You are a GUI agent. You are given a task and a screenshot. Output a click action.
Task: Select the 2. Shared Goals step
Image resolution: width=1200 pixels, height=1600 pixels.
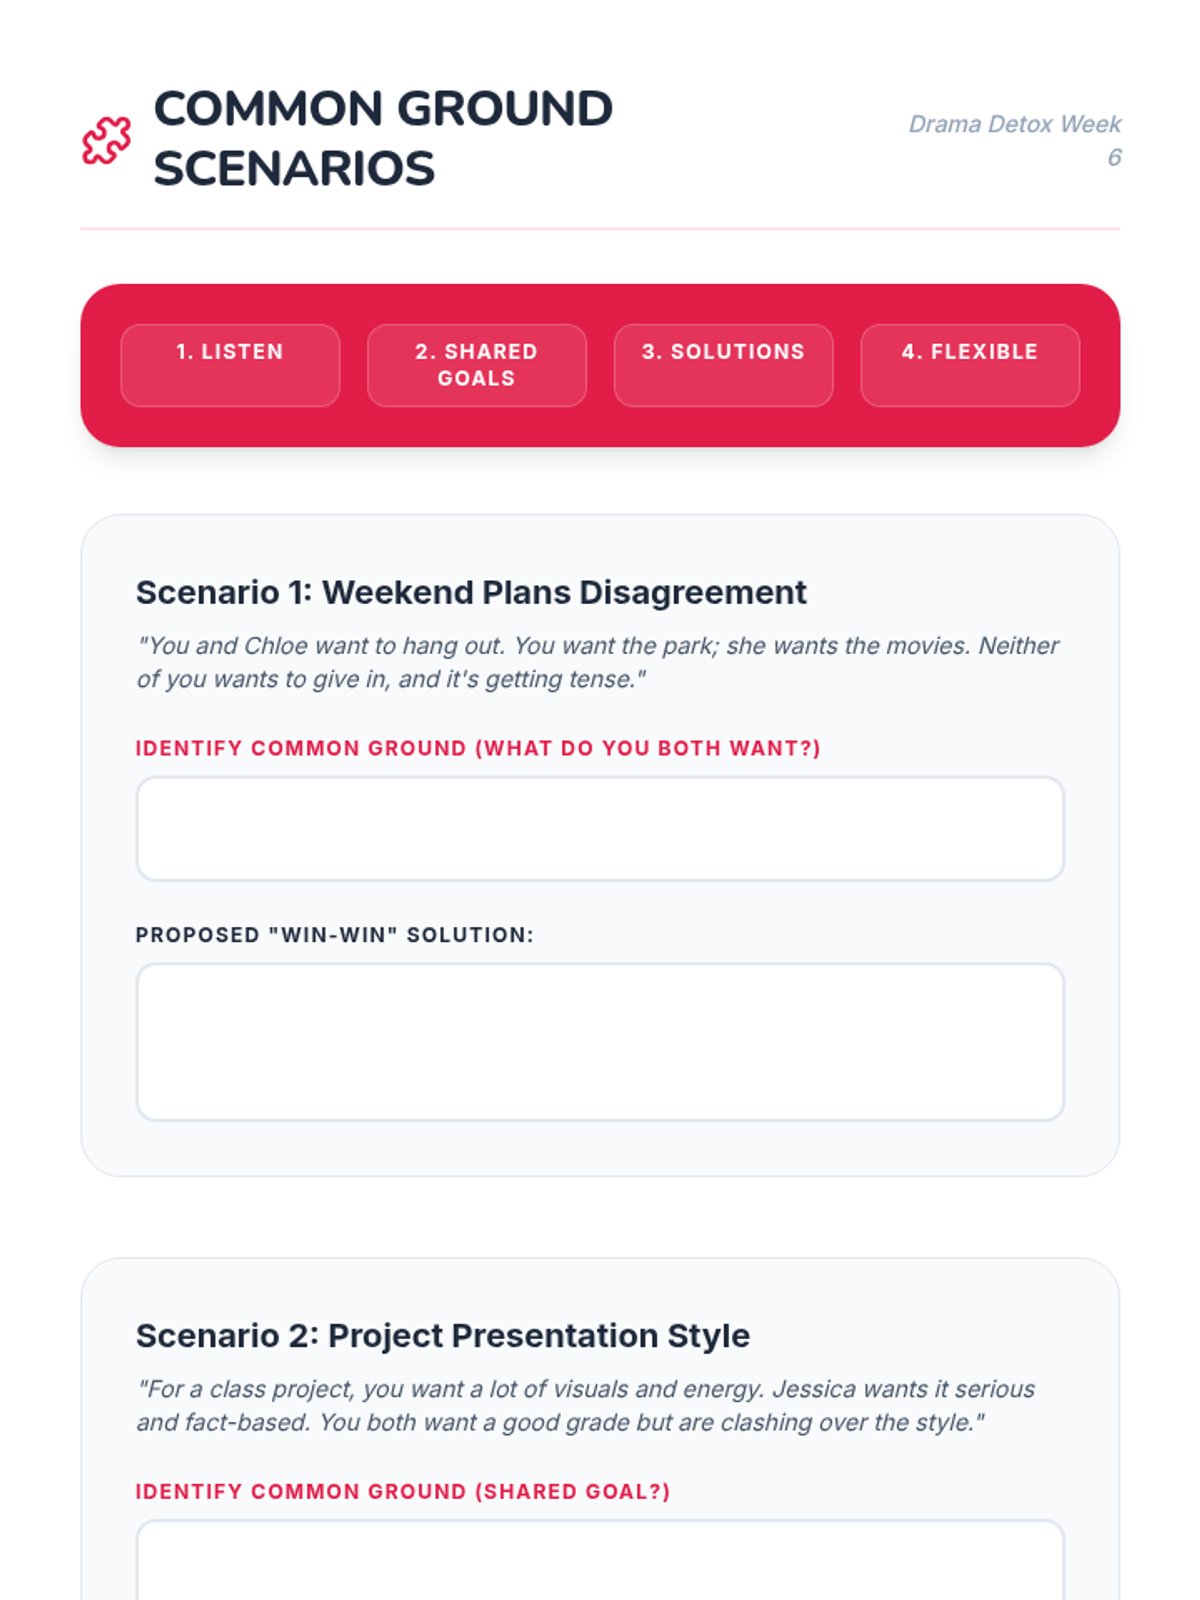[x=476, y=365]
